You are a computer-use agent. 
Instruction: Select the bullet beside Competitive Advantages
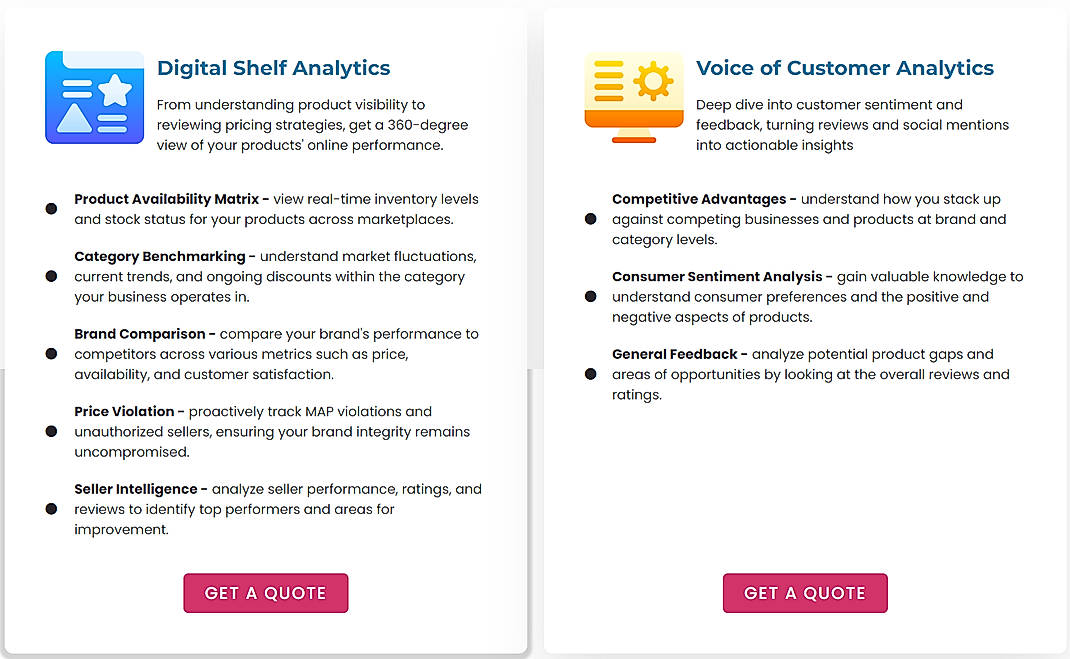click(x=590, y=219)
